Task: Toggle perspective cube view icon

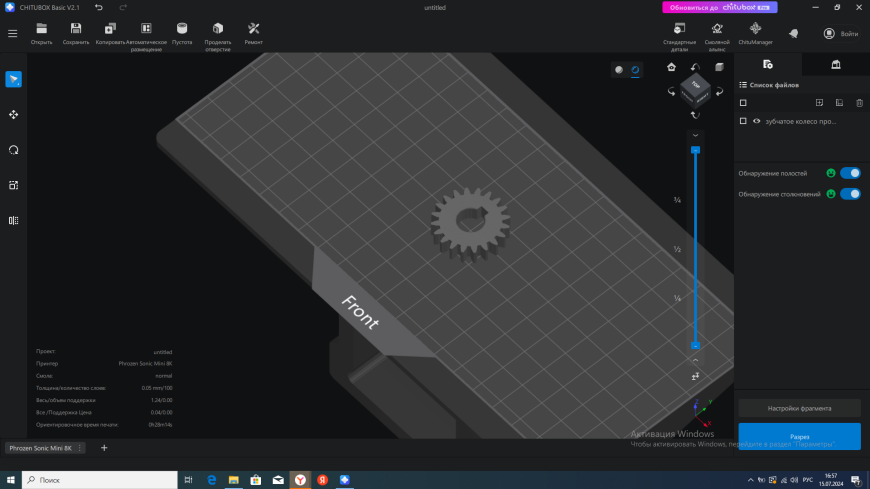Action: point(719,67)
